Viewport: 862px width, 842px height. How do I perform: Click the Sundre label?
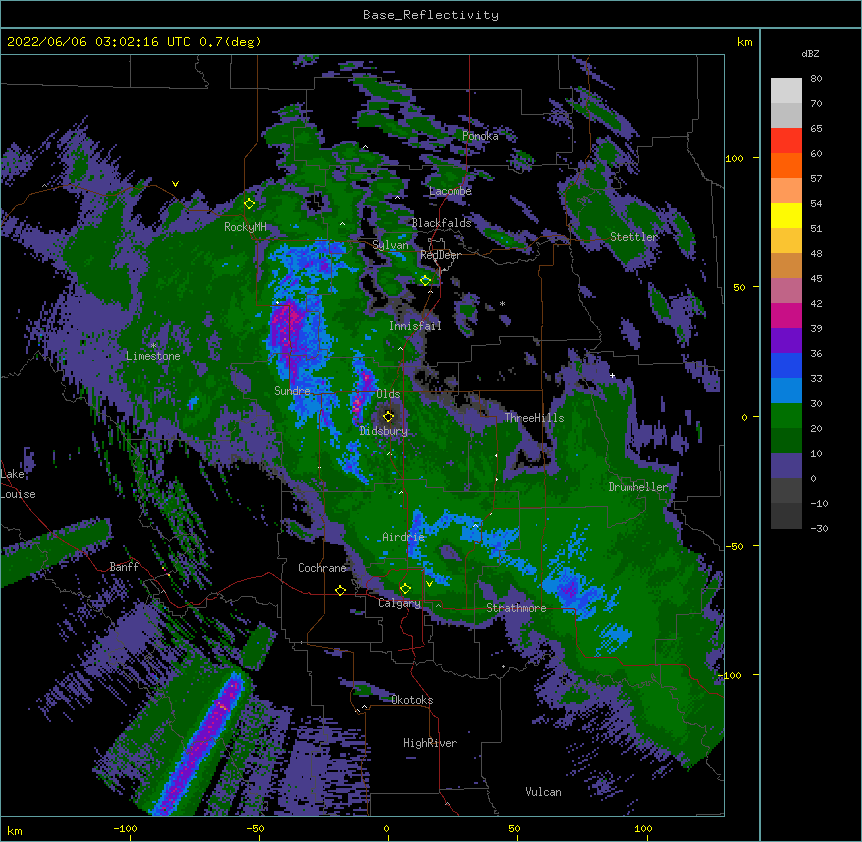point(292,391)
